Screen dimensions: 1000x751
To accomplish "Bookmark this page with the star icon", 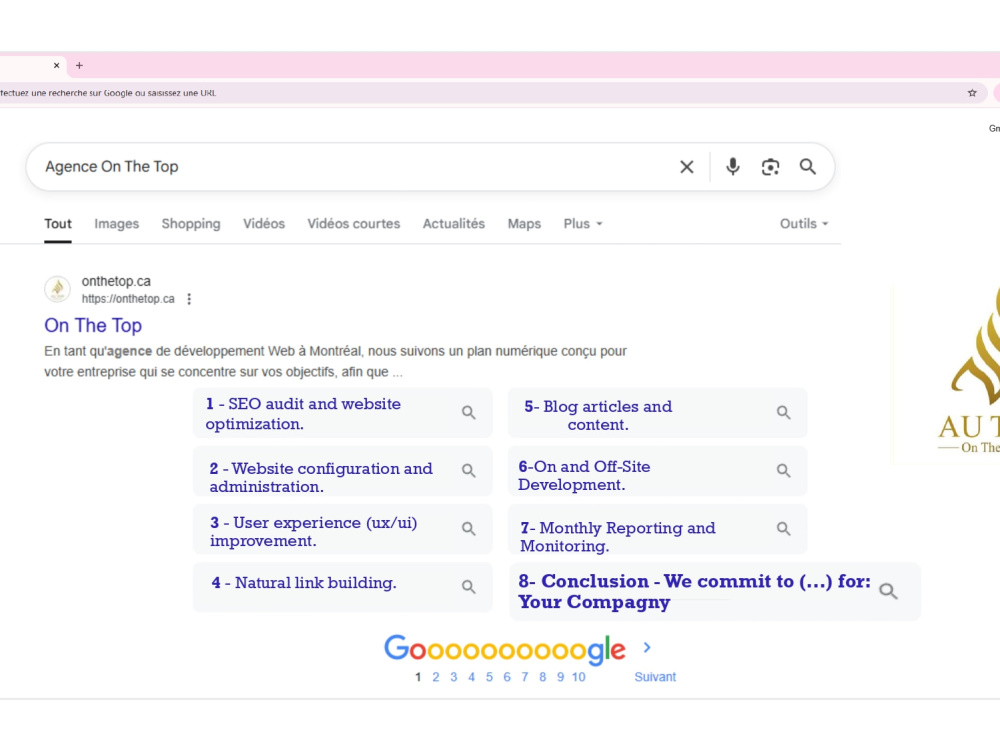I will pyautogui.click(x=972, y=93).
